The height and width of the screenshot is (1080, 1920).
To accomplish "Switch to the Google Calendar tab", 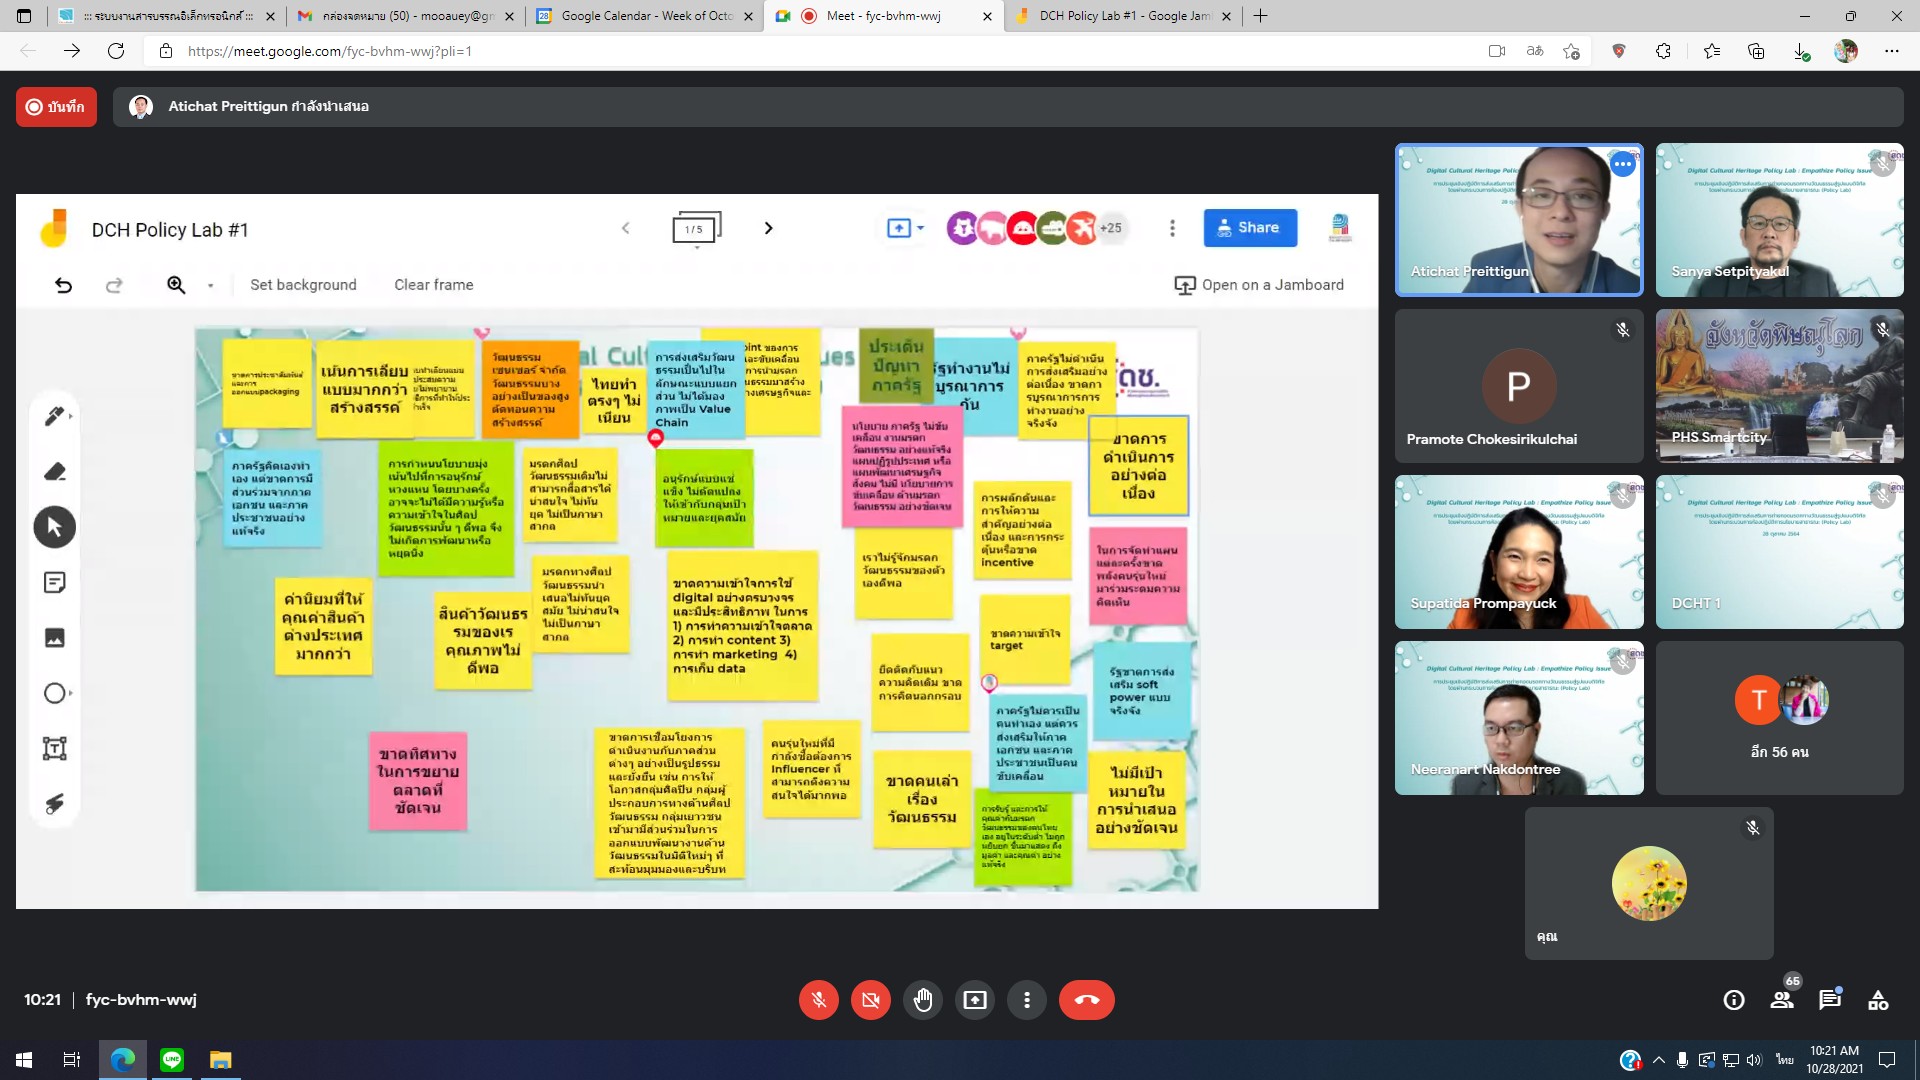I will click(x=645, y=16).
